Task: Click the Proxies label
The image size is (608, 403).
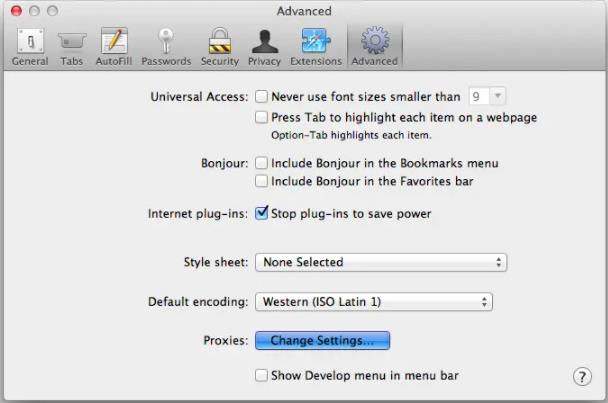Action: [226, 341]
